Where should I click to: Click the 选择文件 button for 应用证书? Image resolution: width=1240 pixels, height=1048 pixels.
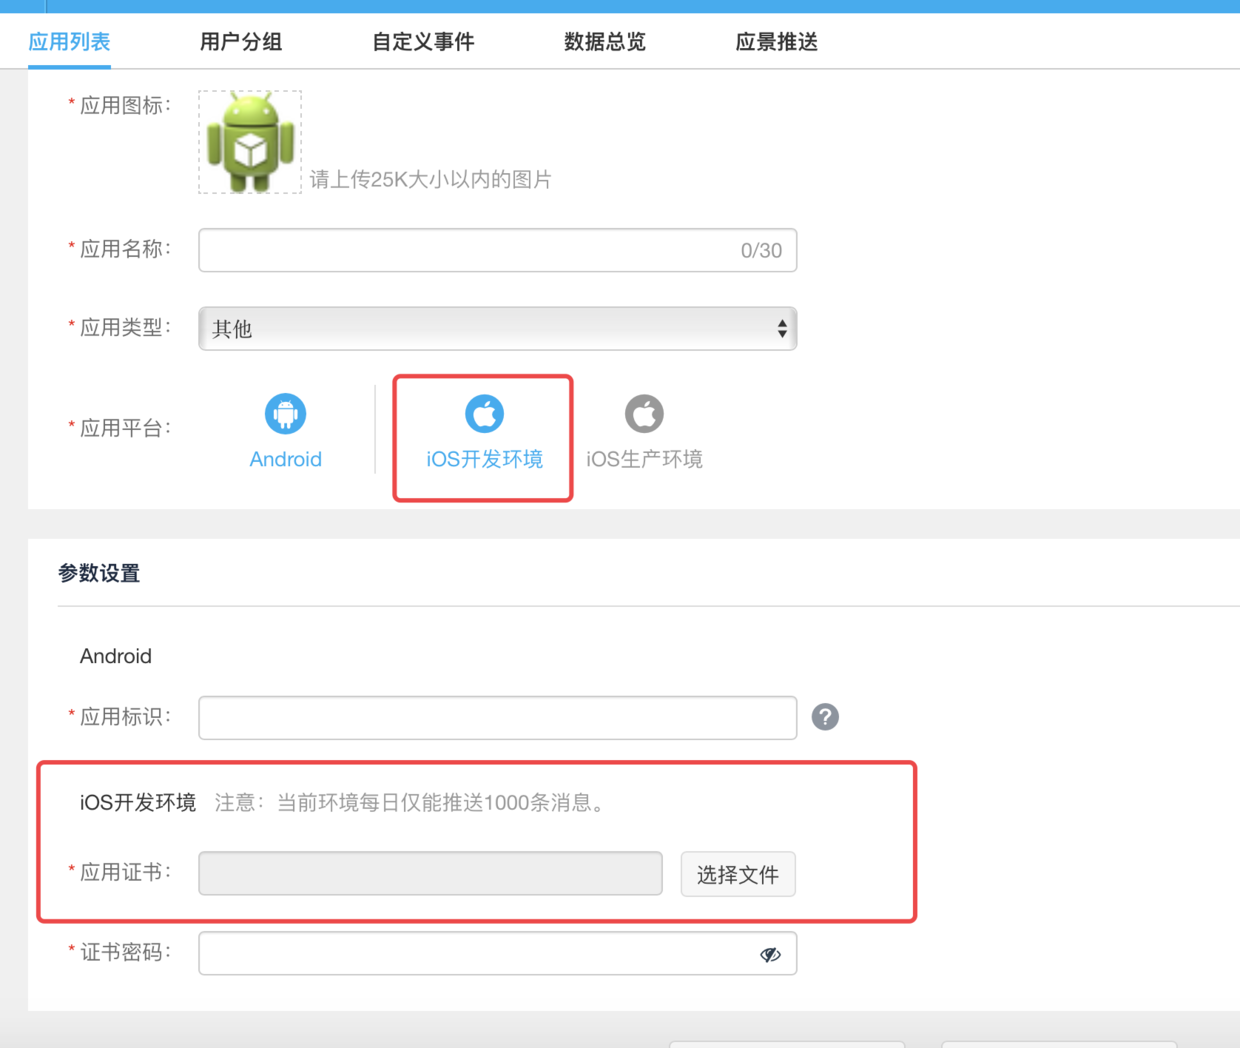[x=737, y=873]
